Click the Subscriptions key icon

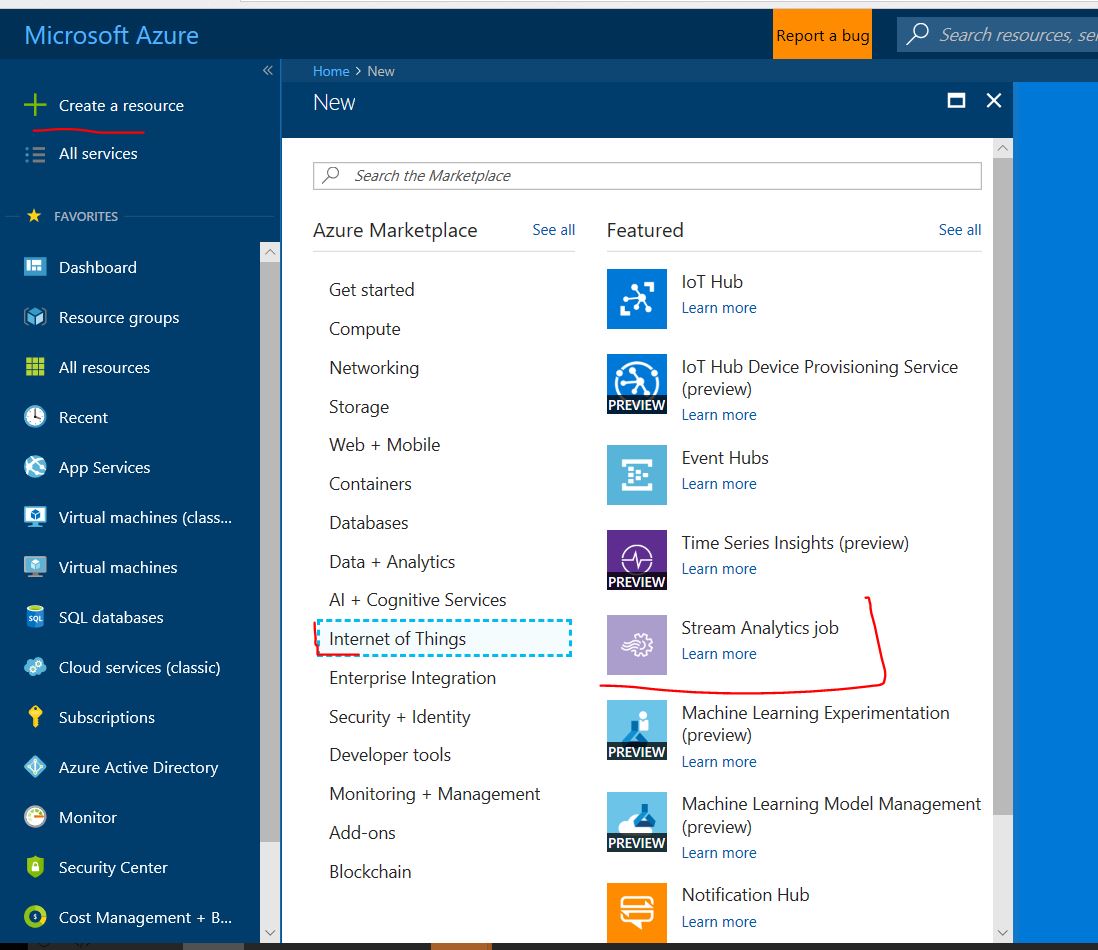35,717
